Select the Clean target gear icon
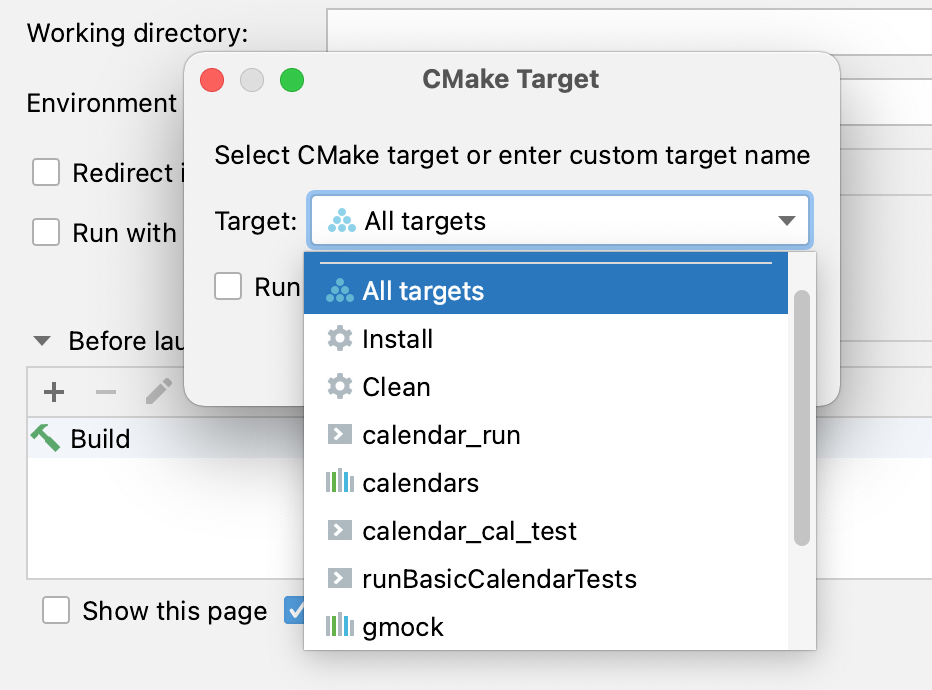 click(x=340, y=387)
